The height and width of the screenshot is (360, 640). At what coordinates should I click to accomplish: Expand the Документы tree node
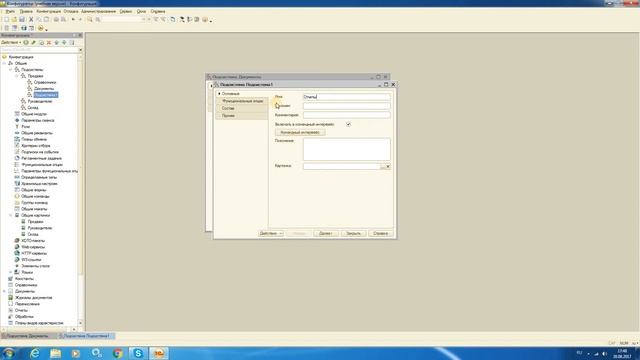(x=4, y=291)
